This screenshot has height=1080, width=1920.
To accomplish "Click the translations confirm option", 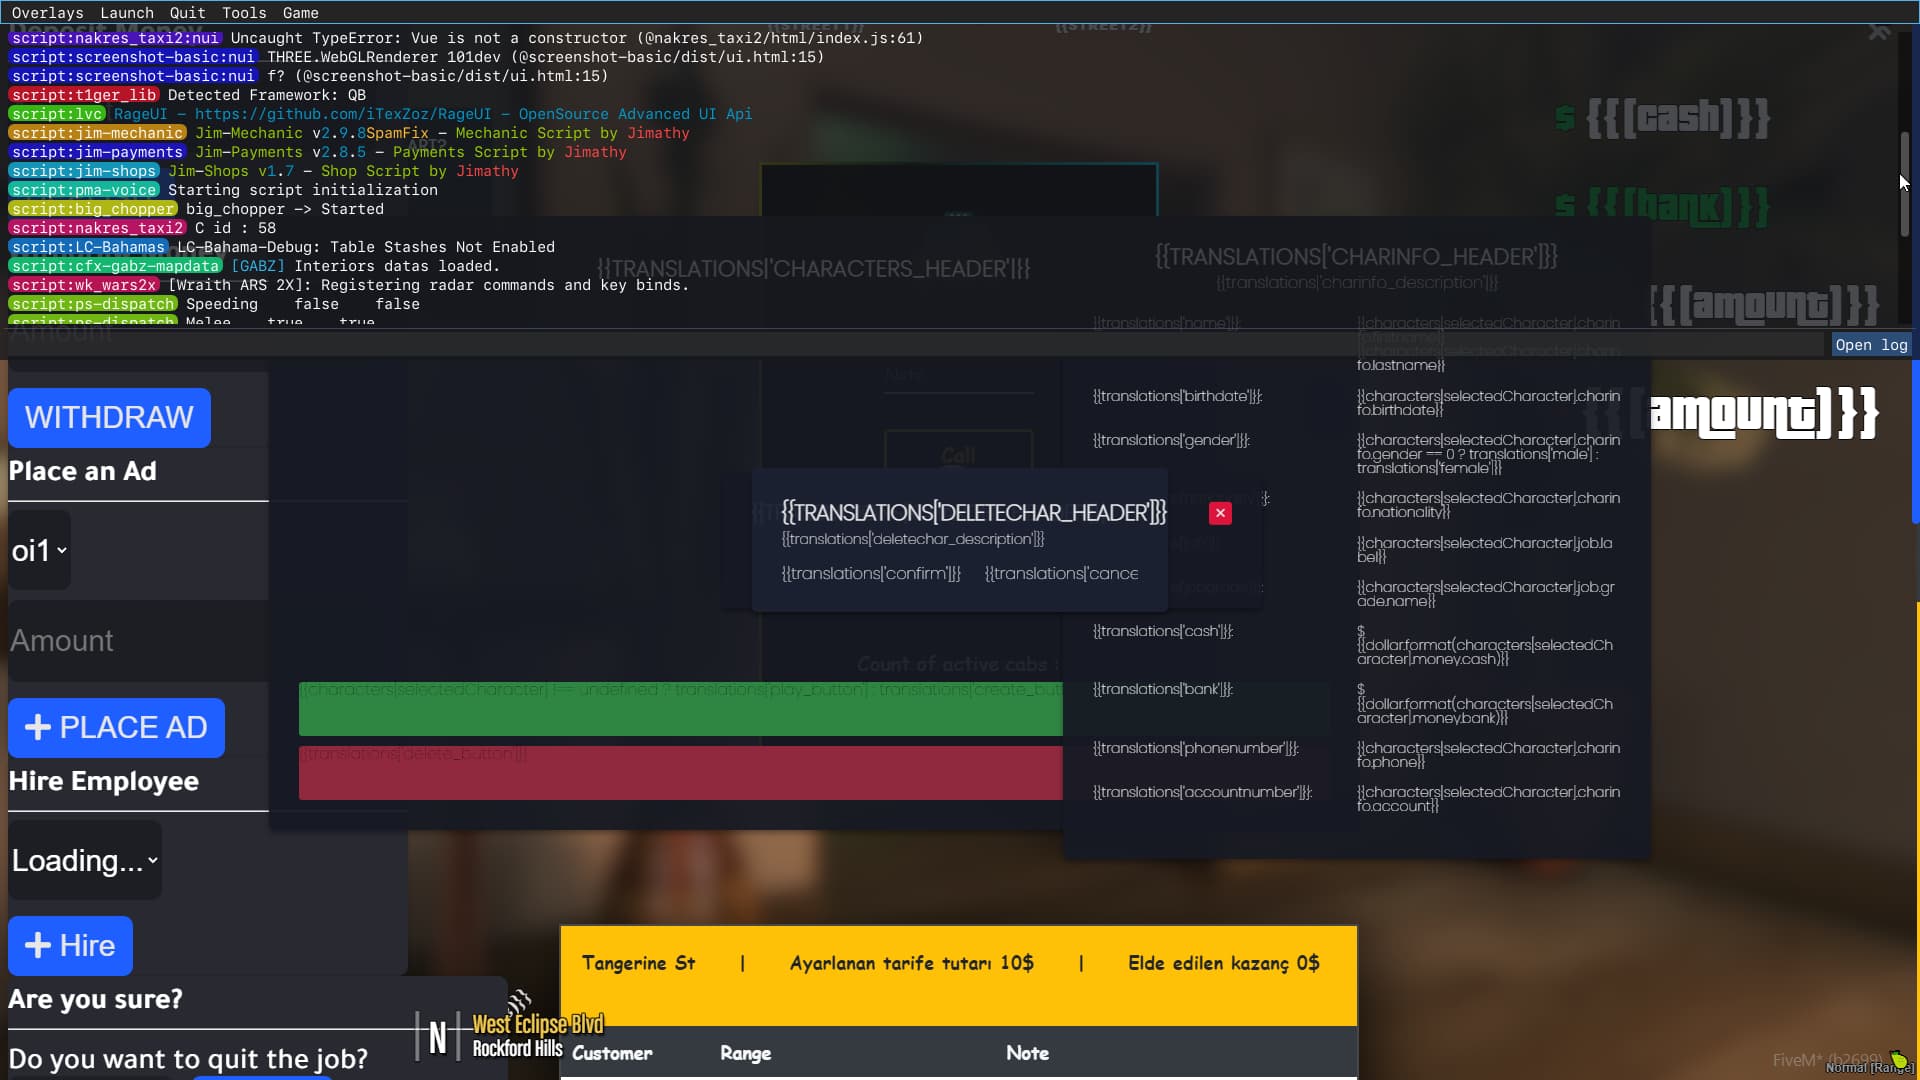I will click(x=871, y=573).
